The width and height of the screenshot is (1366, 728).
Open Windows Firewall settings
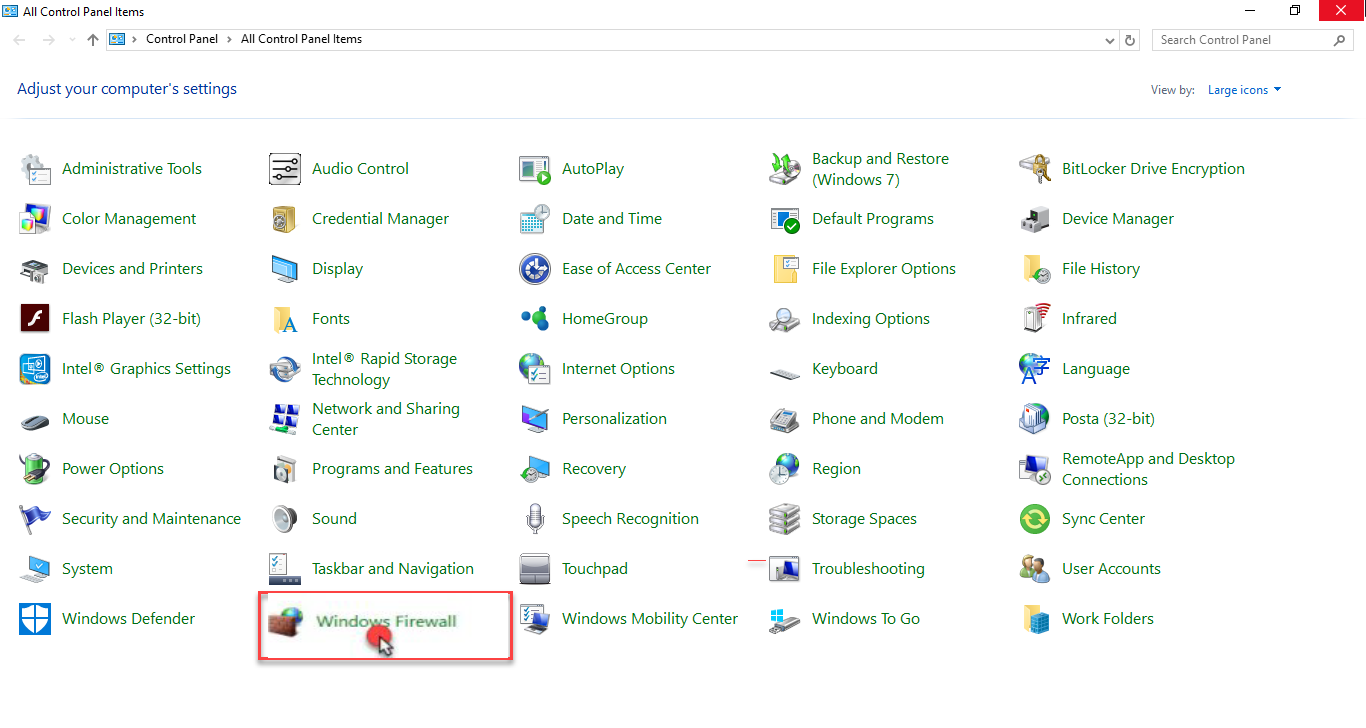click(386, 619)
